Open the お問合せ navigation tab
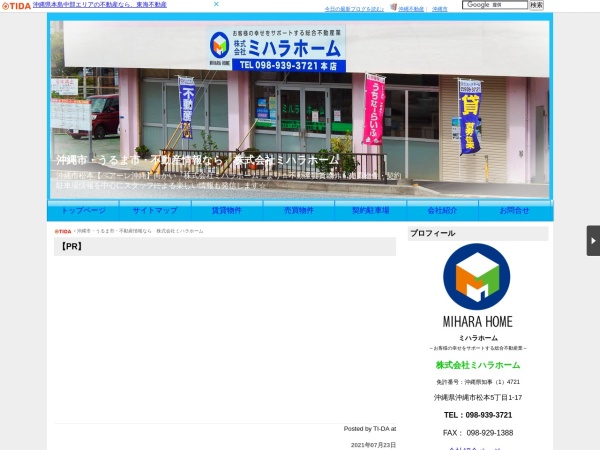 [x=515, y=210]
